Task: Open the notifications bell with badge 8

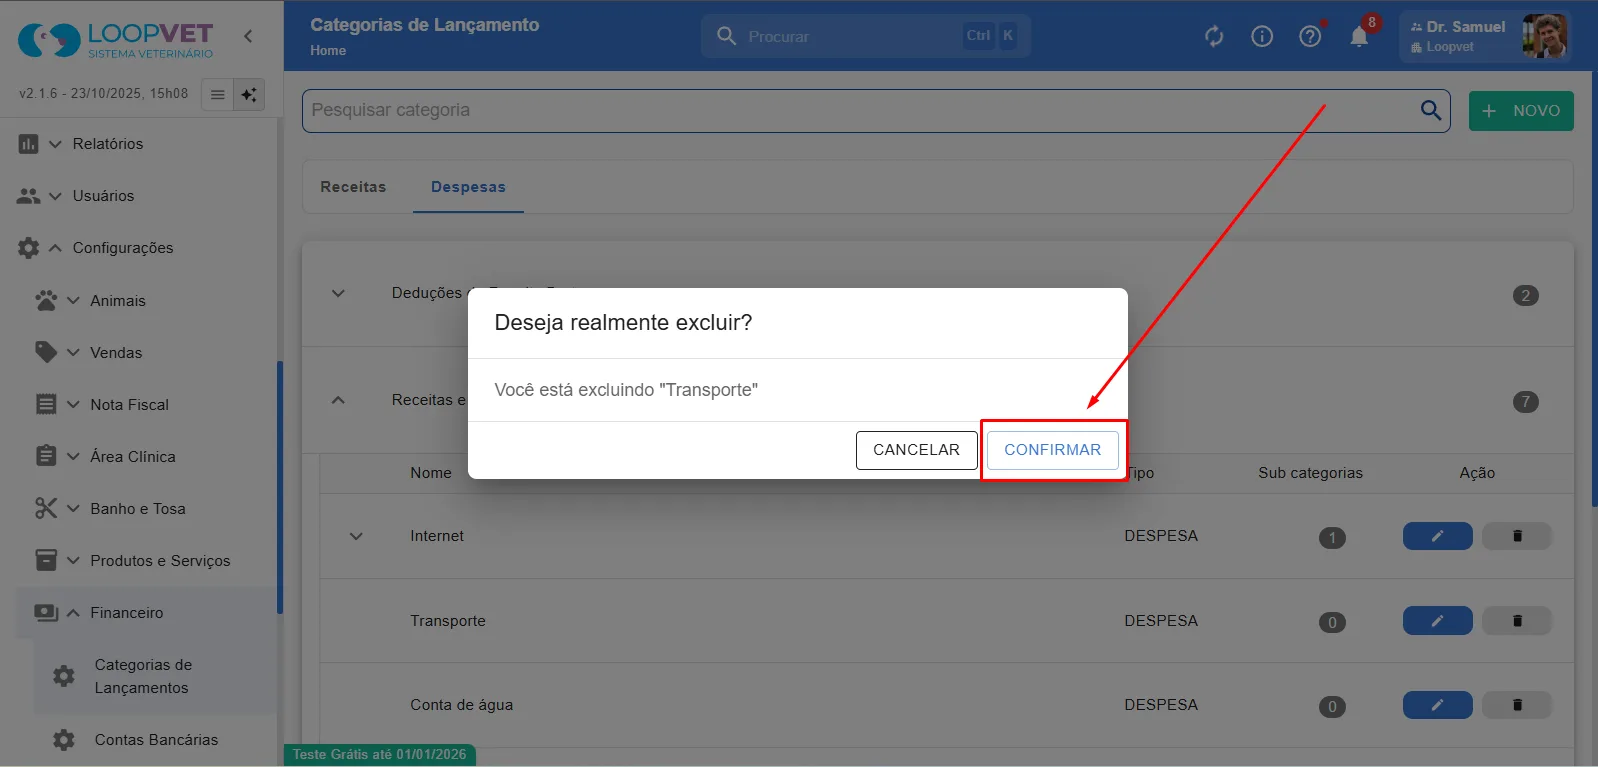Action: click(1359, 37)
